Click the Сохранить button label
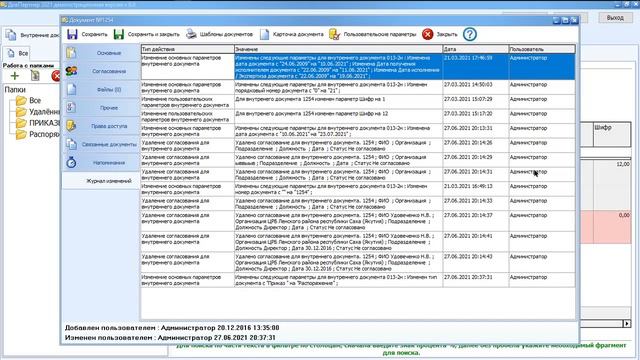The width and height of the screenshot is (640, 360). click(x=94, y=34)
